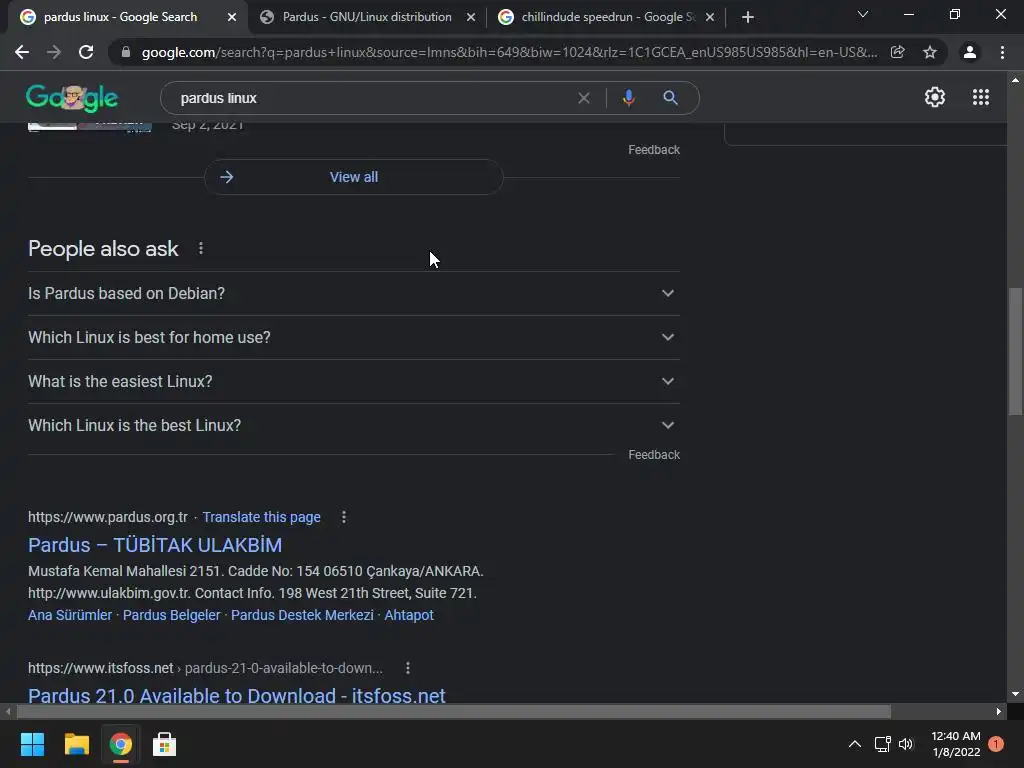1024x768 pixels.
Task: Open the notification badge in the tray
Action: [996, 744]
